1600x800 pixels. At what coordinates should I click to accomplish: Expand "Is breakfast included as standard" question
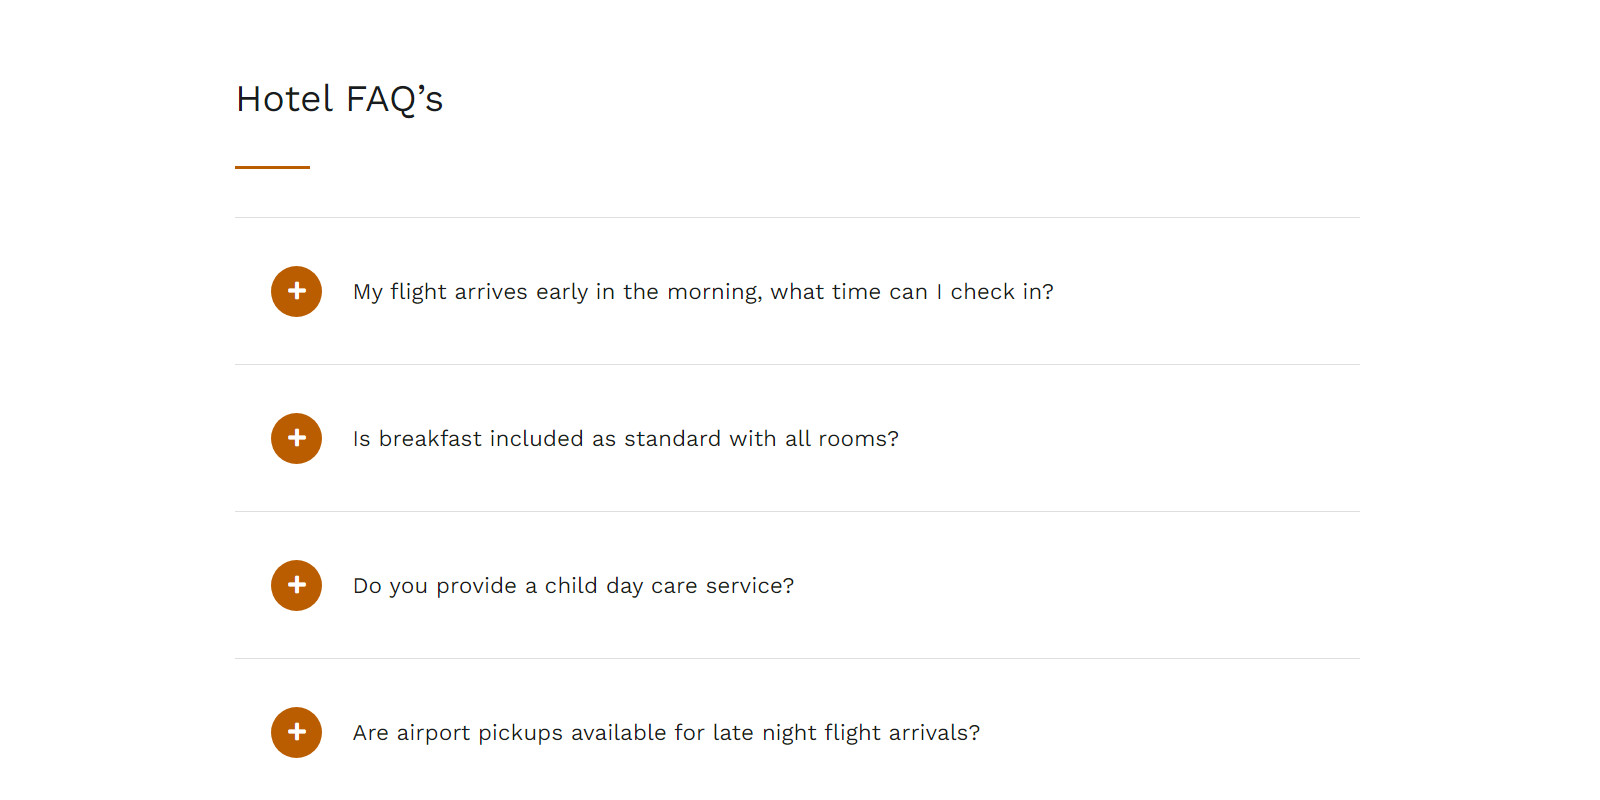[x=626, y=439]
